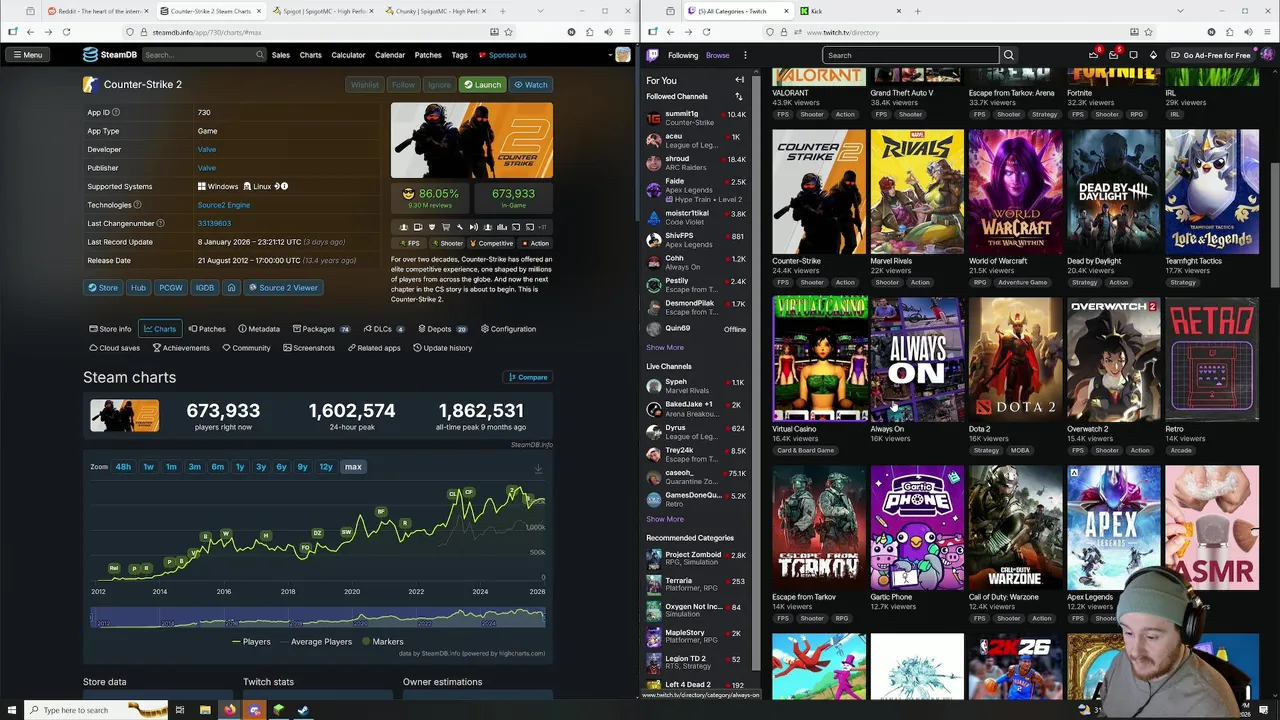Viewport: 1280px width, 720px height.
Task: Select the max chart zoom range
Action: coord(353,467)
